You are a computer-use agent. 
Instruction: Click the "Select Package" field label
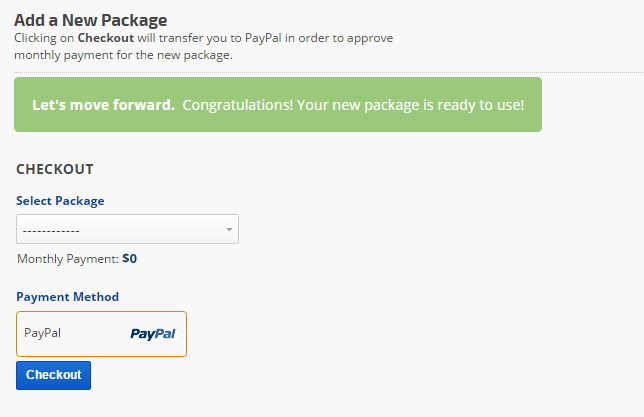[60, 201]
